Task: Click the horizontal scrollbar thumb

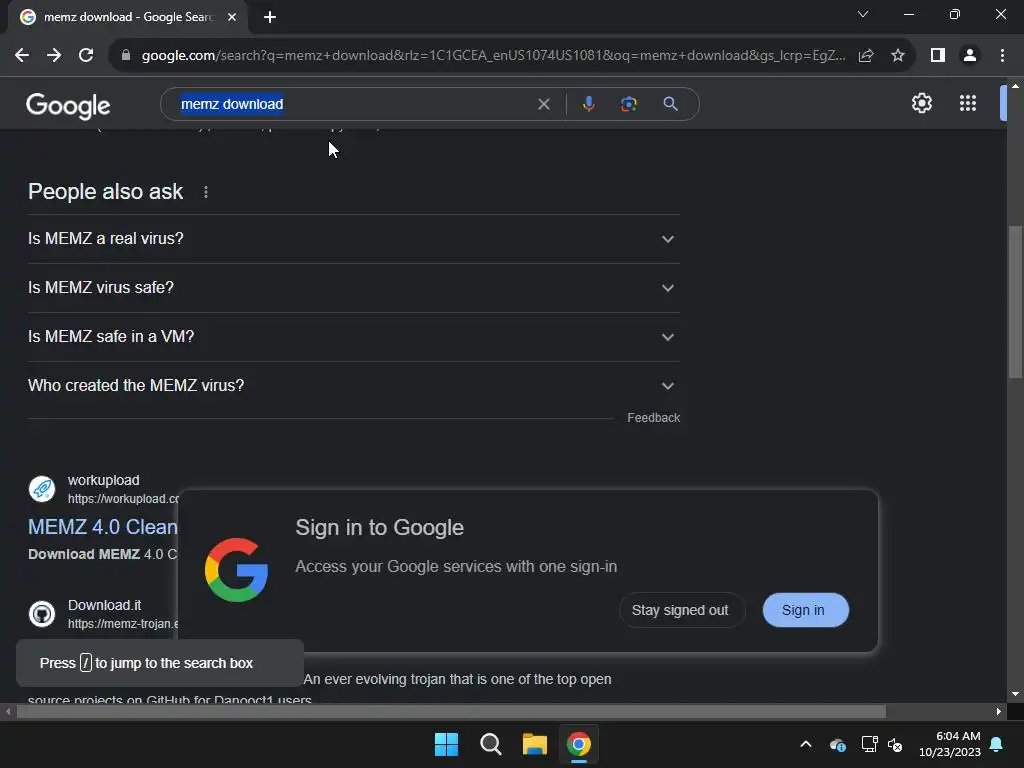Action: [451, 711]
